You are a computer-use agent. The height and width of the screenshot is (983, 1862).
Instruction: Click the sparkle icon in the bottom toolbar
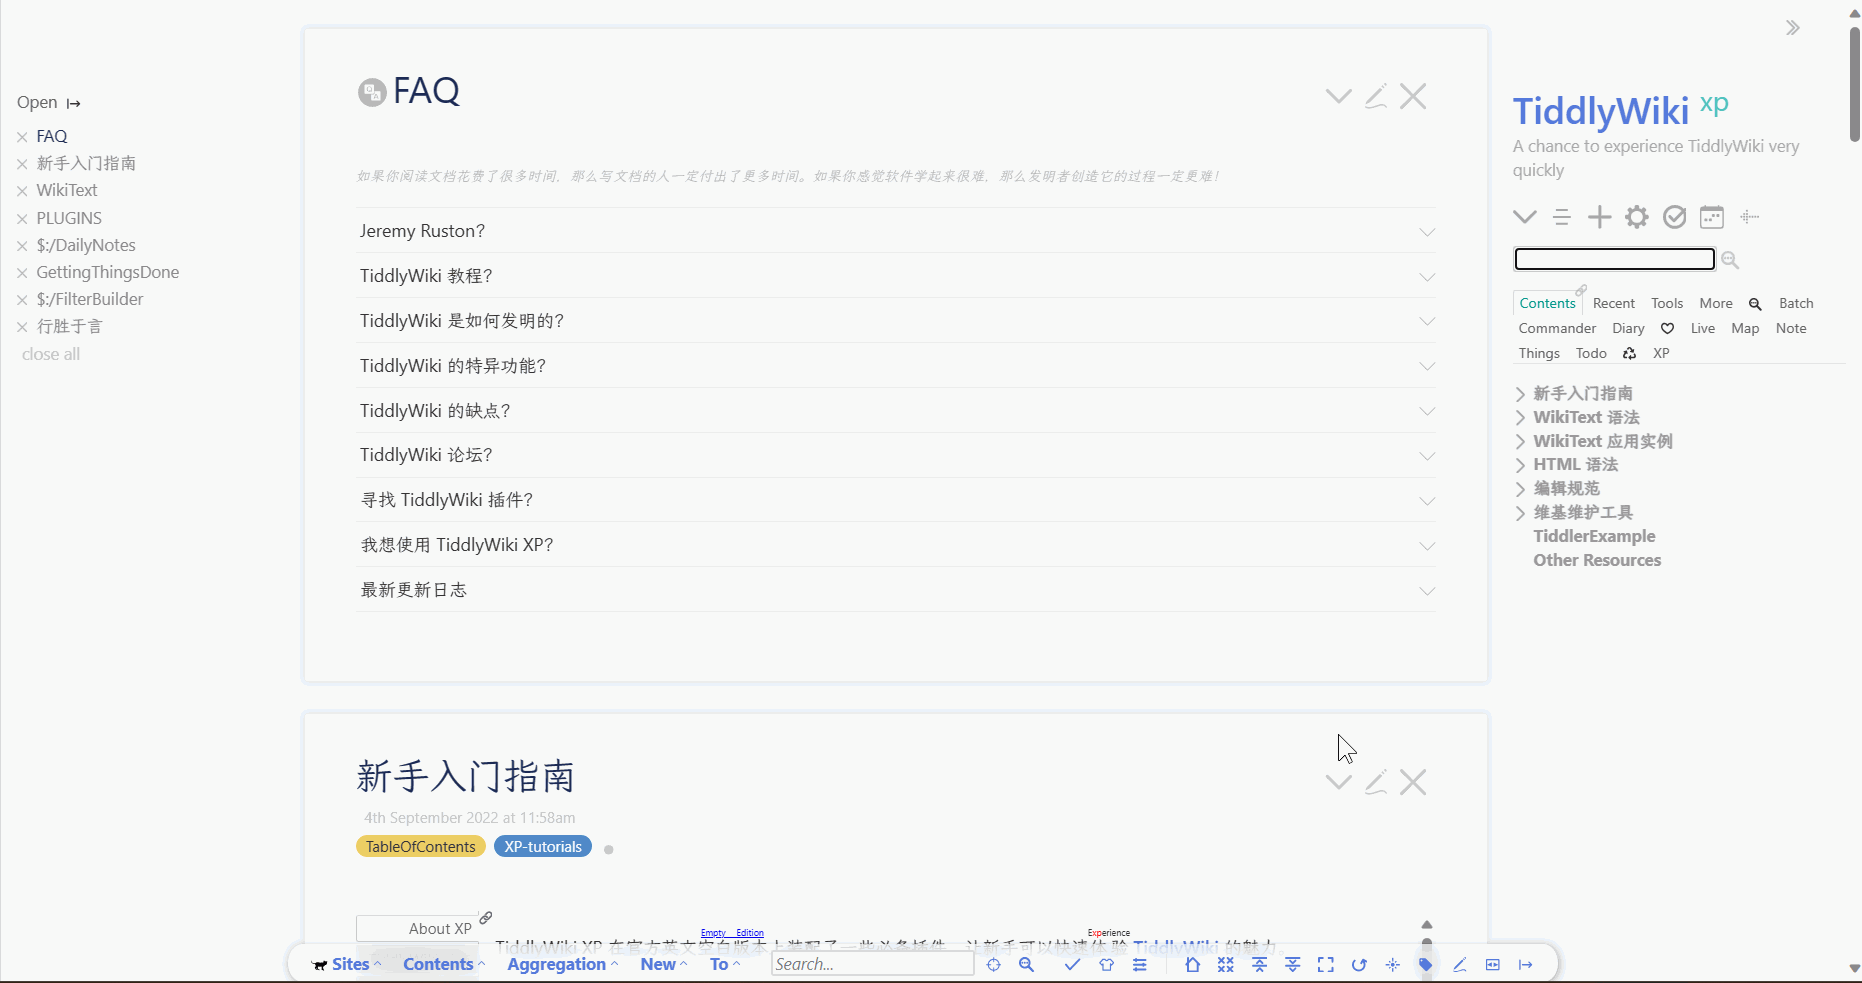(1393, 965)
